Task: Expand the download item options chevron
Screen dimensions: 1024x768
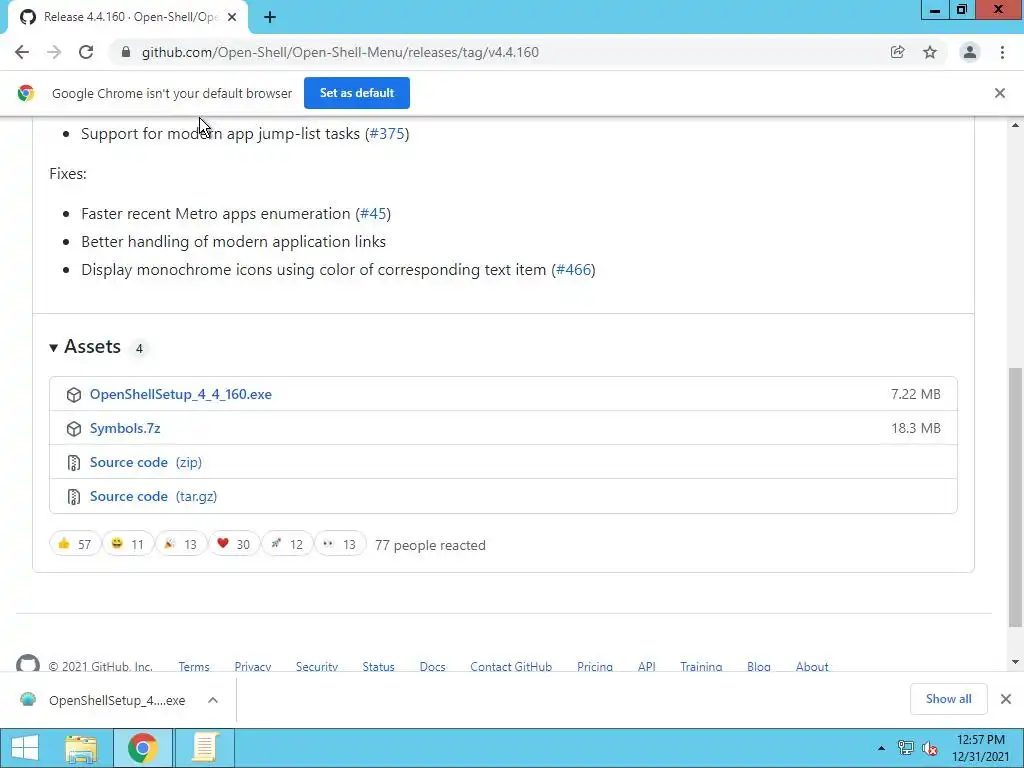Action: point(213,700)
